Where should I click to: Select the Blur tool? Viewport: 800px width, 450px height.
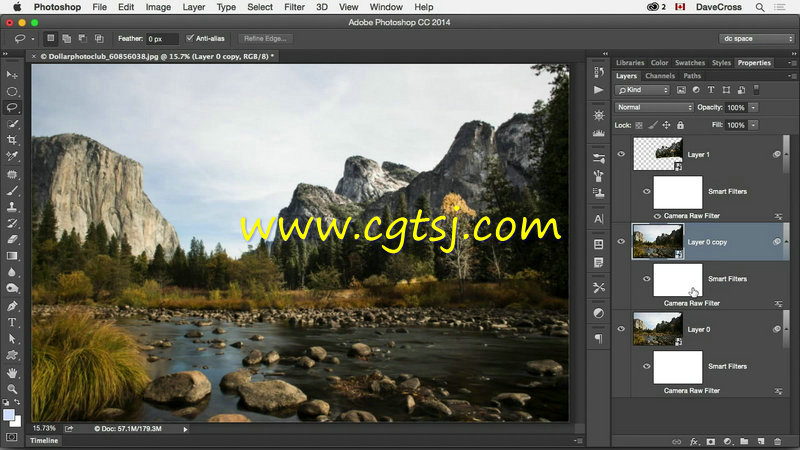(12, 272)
